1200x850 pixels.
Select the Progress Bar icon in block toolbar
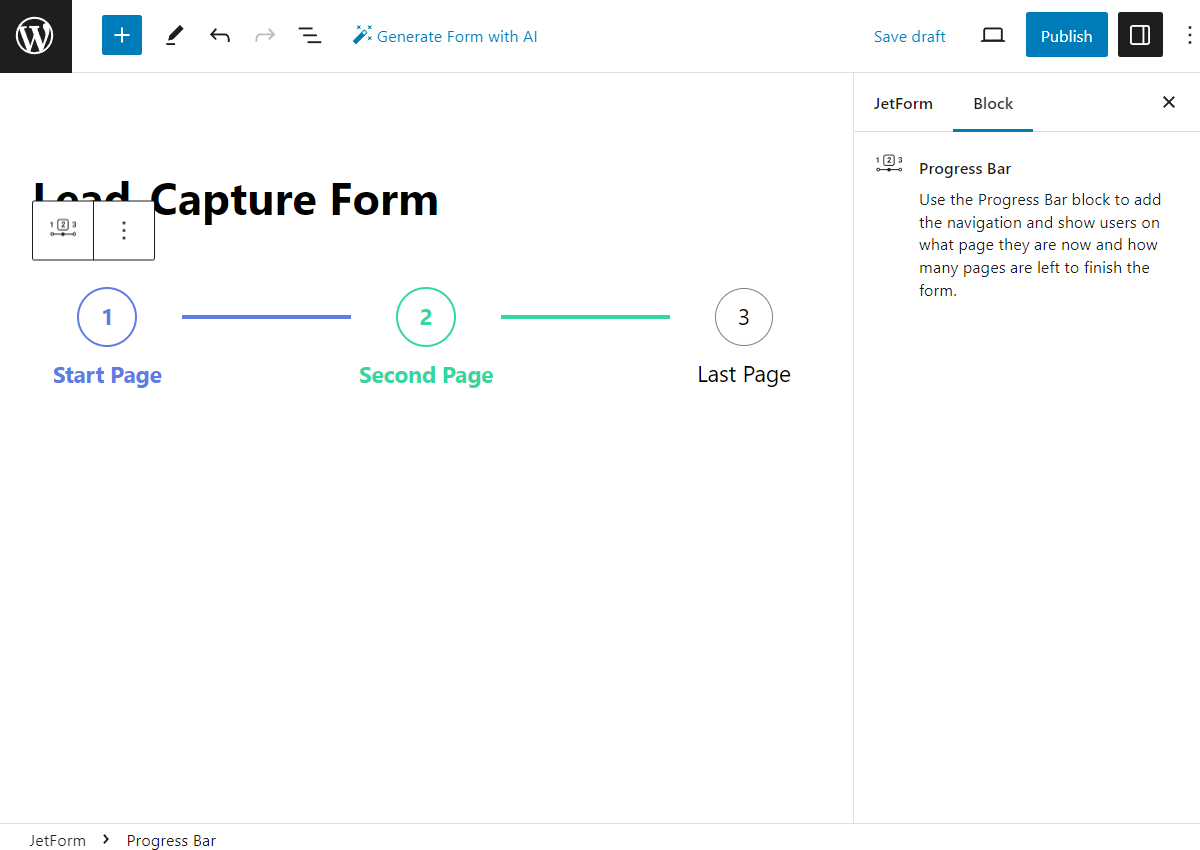62,229
